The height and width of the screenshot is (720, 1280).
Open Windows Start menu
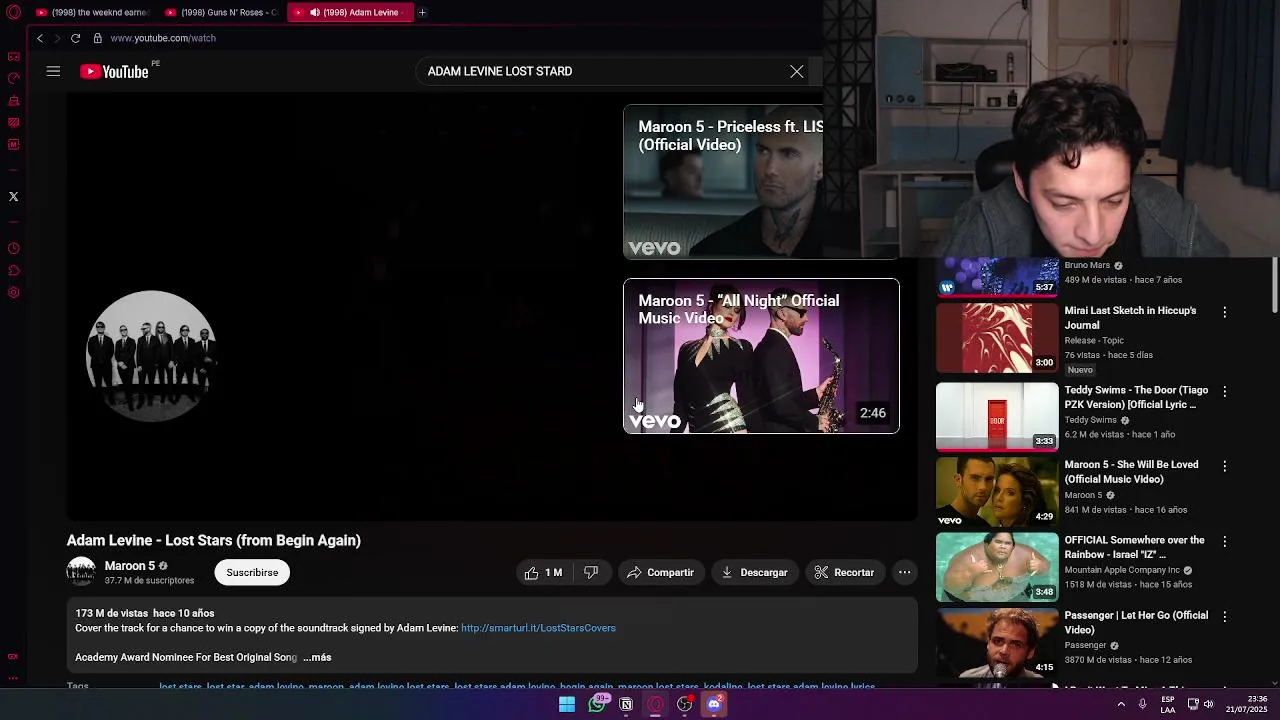click(567, 704)
